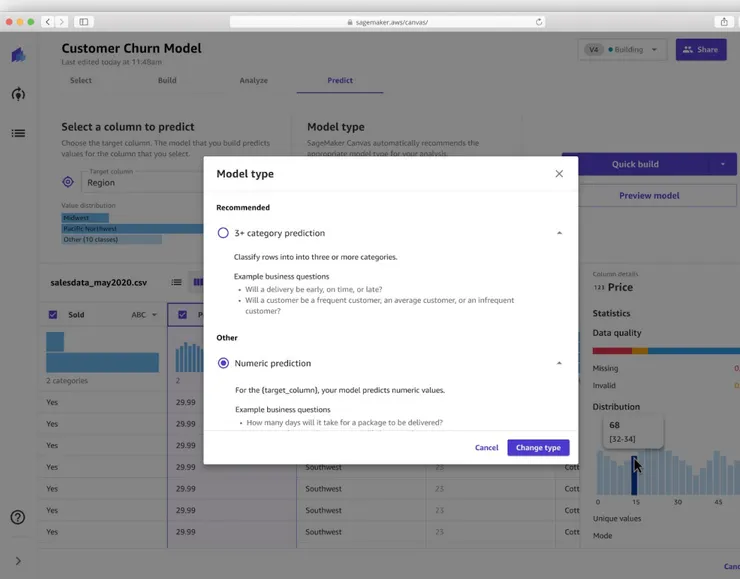Click the blue segment of data quality bar
The image size is (740, 579).
coord(694,351)
